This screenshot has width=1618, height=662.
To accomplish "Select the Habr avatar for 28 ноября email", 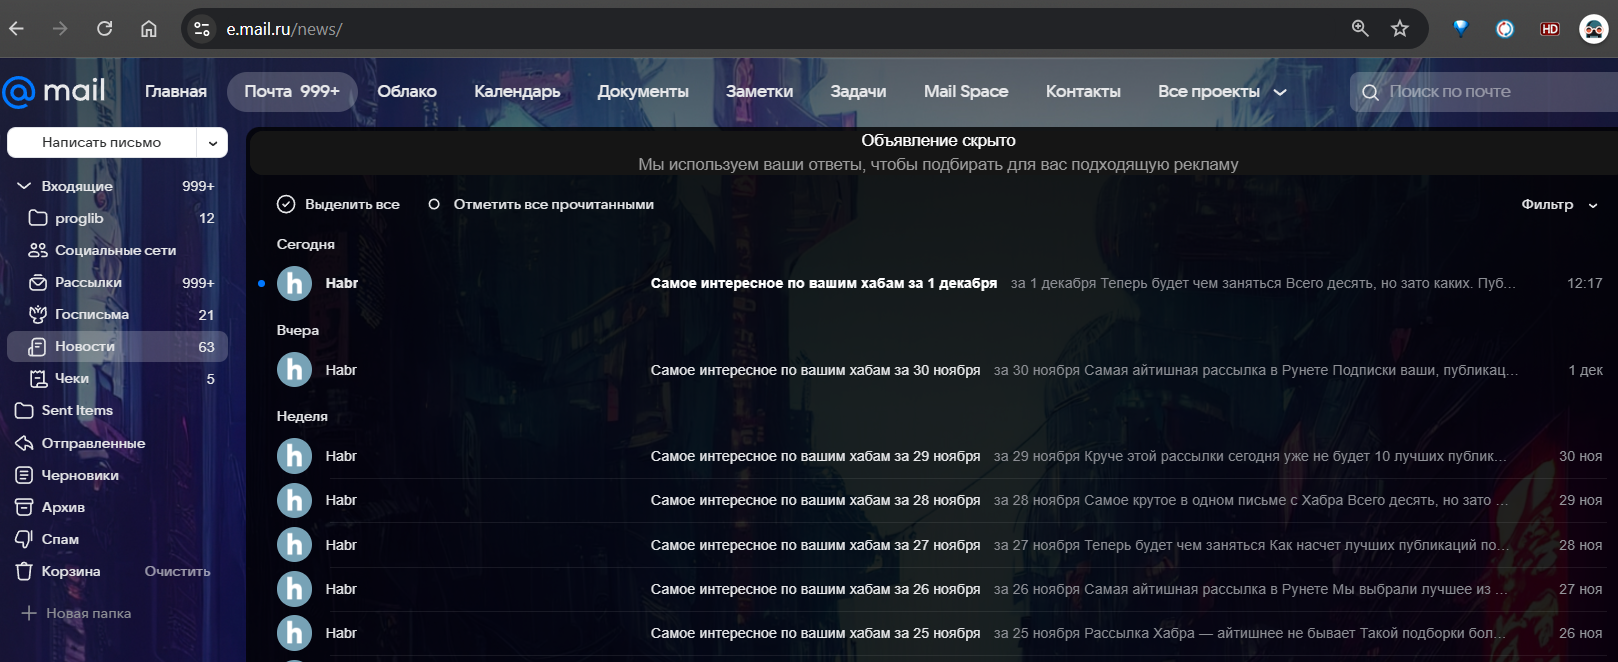I will (294, 500).
